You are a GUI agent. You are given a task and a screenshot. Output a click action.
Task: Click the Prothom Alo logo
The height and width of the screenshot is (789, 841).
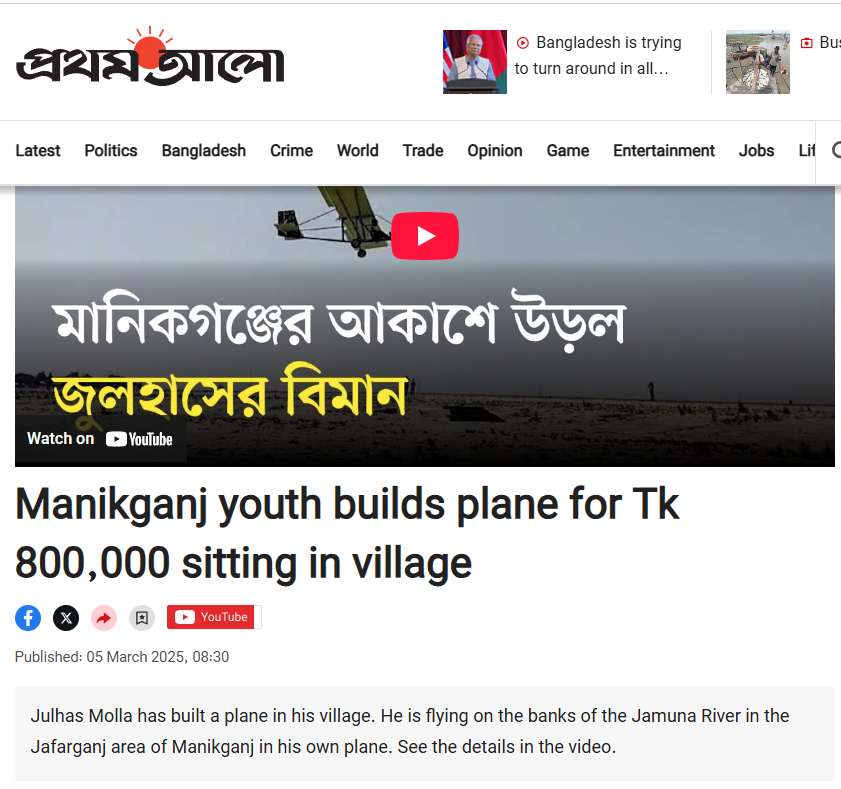point(150,56)
